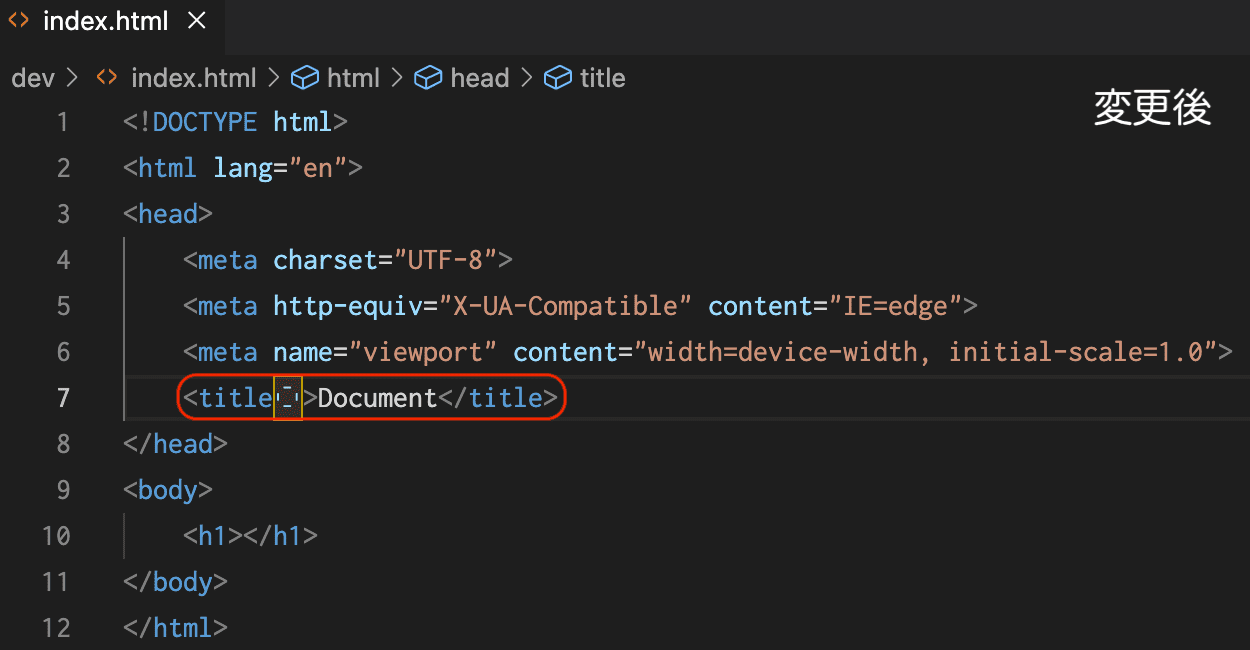
Task: Click line number 8 in gutter
Action: tap(63, 444)
